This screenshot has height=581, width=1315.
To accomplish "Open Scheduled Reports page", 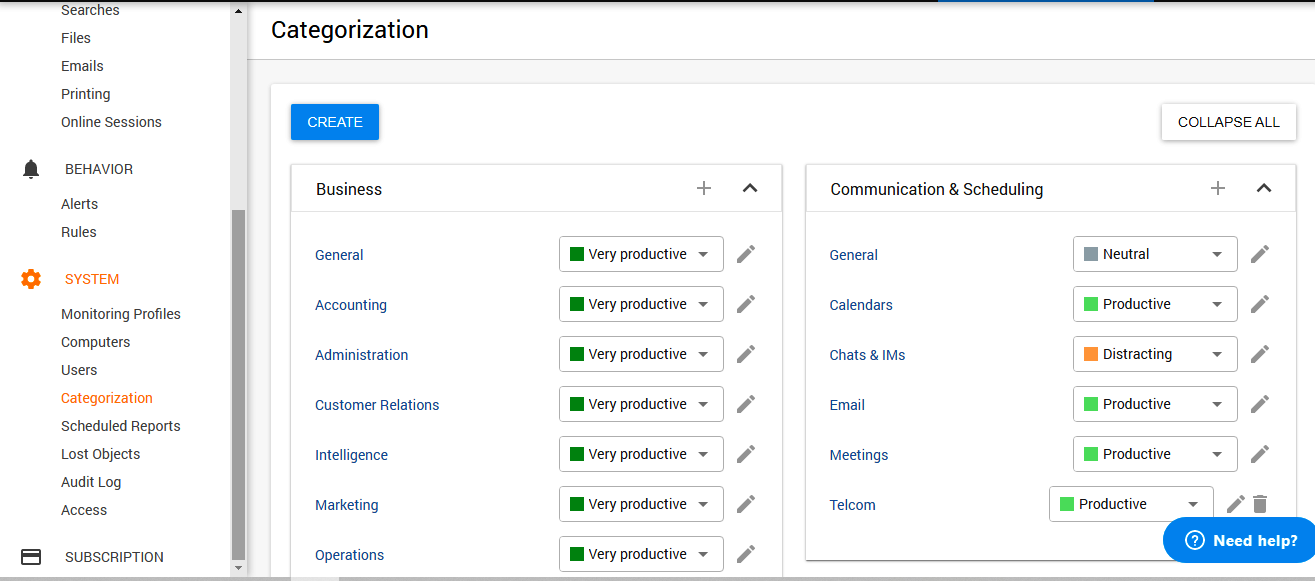I will point(121,426).
